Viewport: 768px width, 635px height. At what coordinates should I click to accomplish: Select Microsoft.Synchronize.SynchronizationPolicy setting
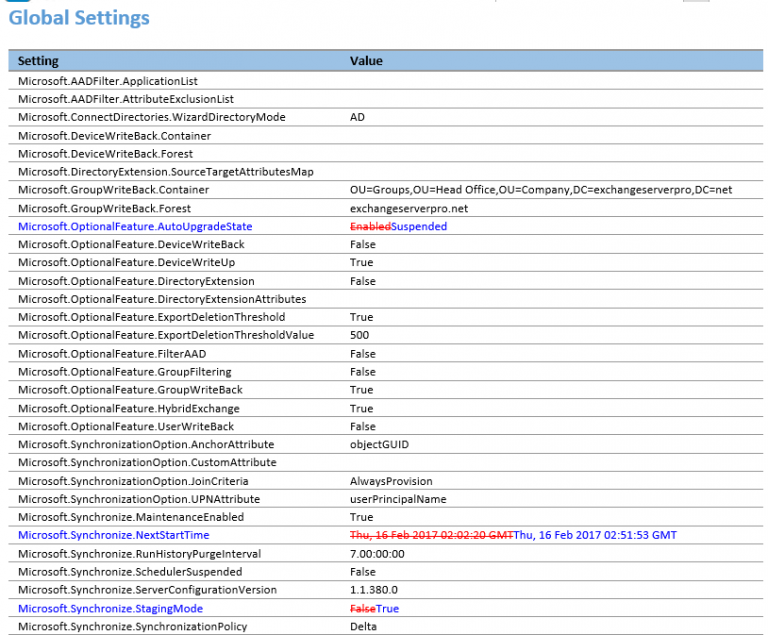[x=132, y=627]
